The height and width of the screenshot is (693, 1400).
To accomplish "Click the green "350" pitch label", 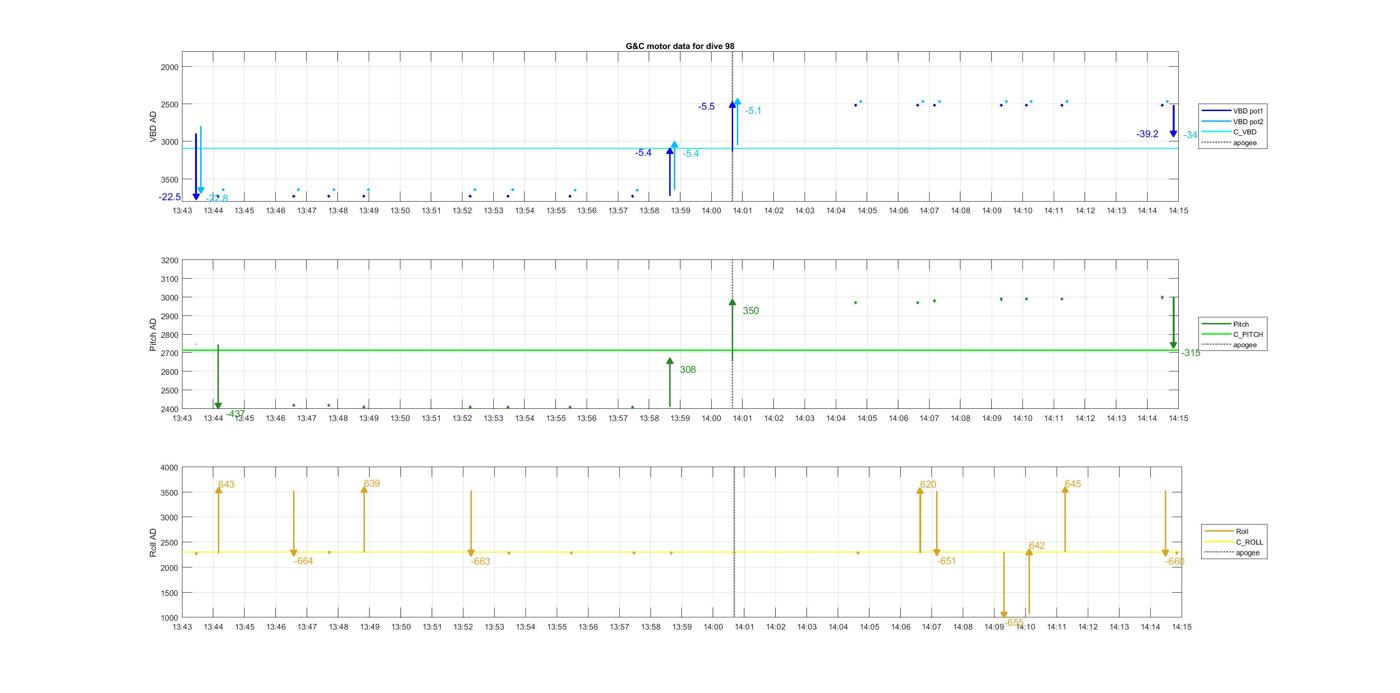I will tap(750, 311).
